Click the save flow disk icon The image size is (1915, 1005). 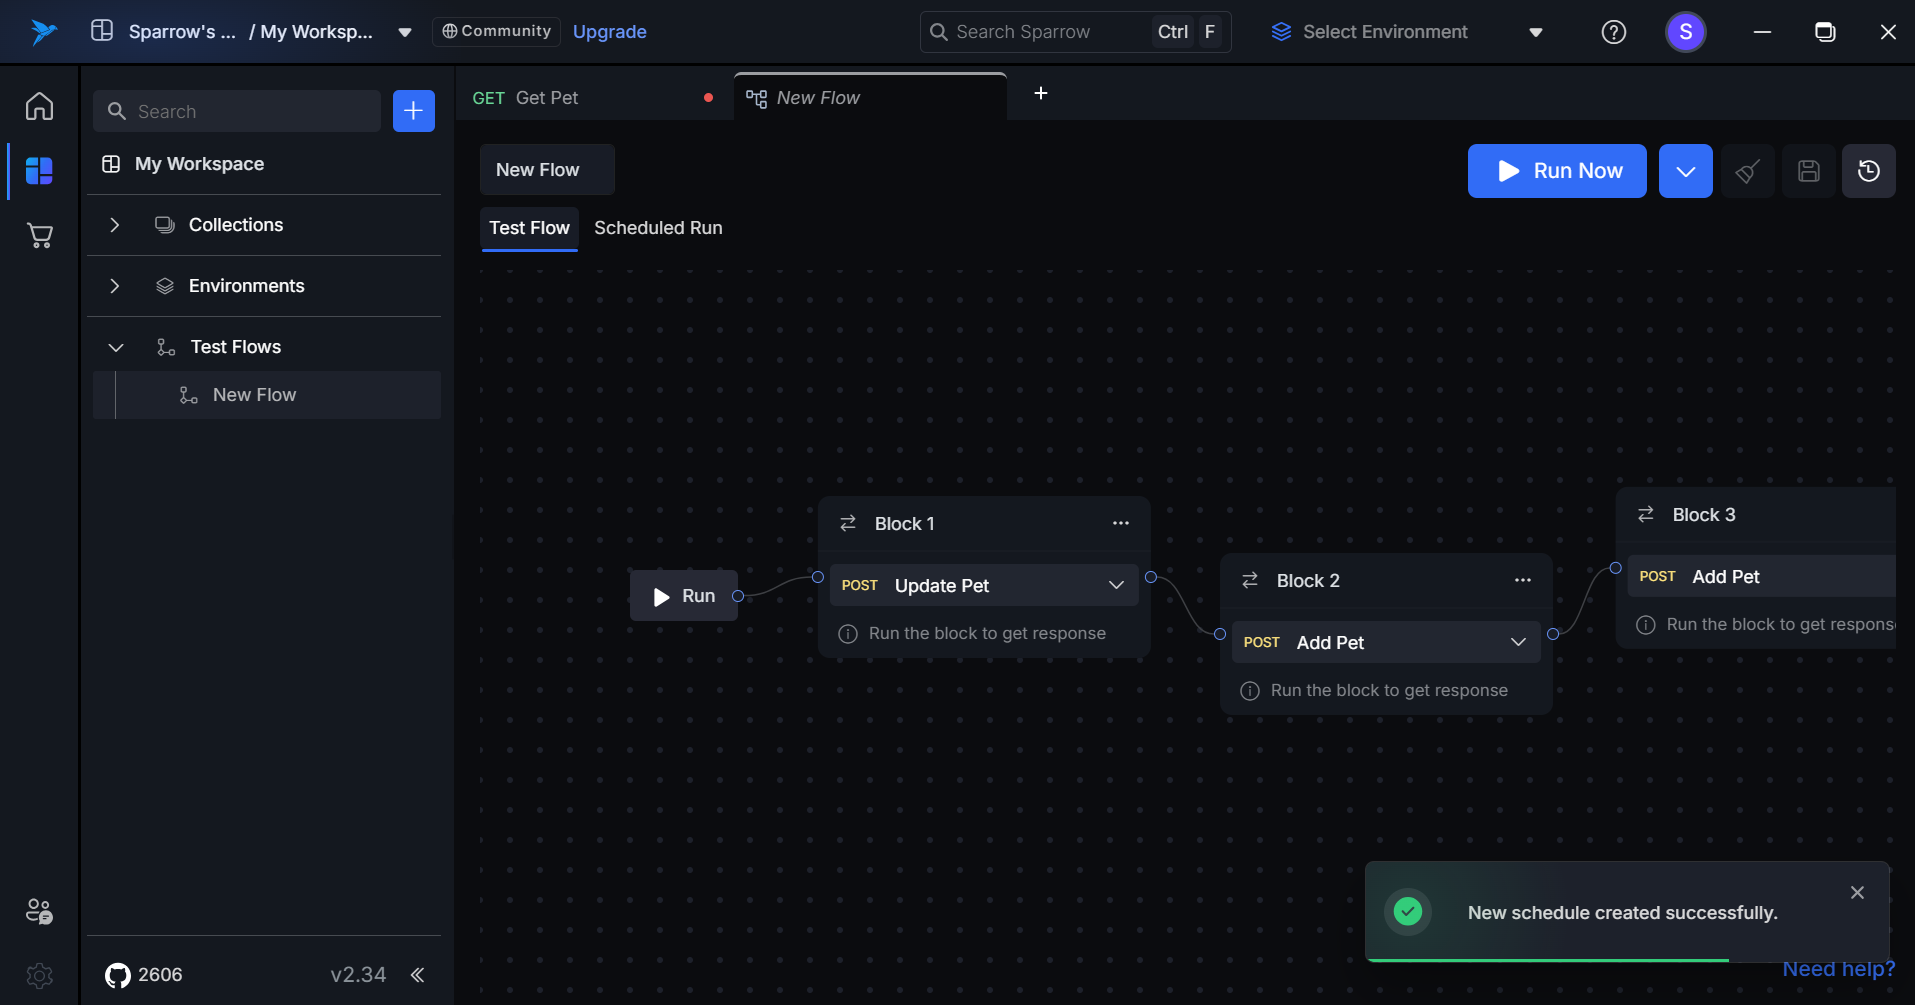[x=1808, y=171]
